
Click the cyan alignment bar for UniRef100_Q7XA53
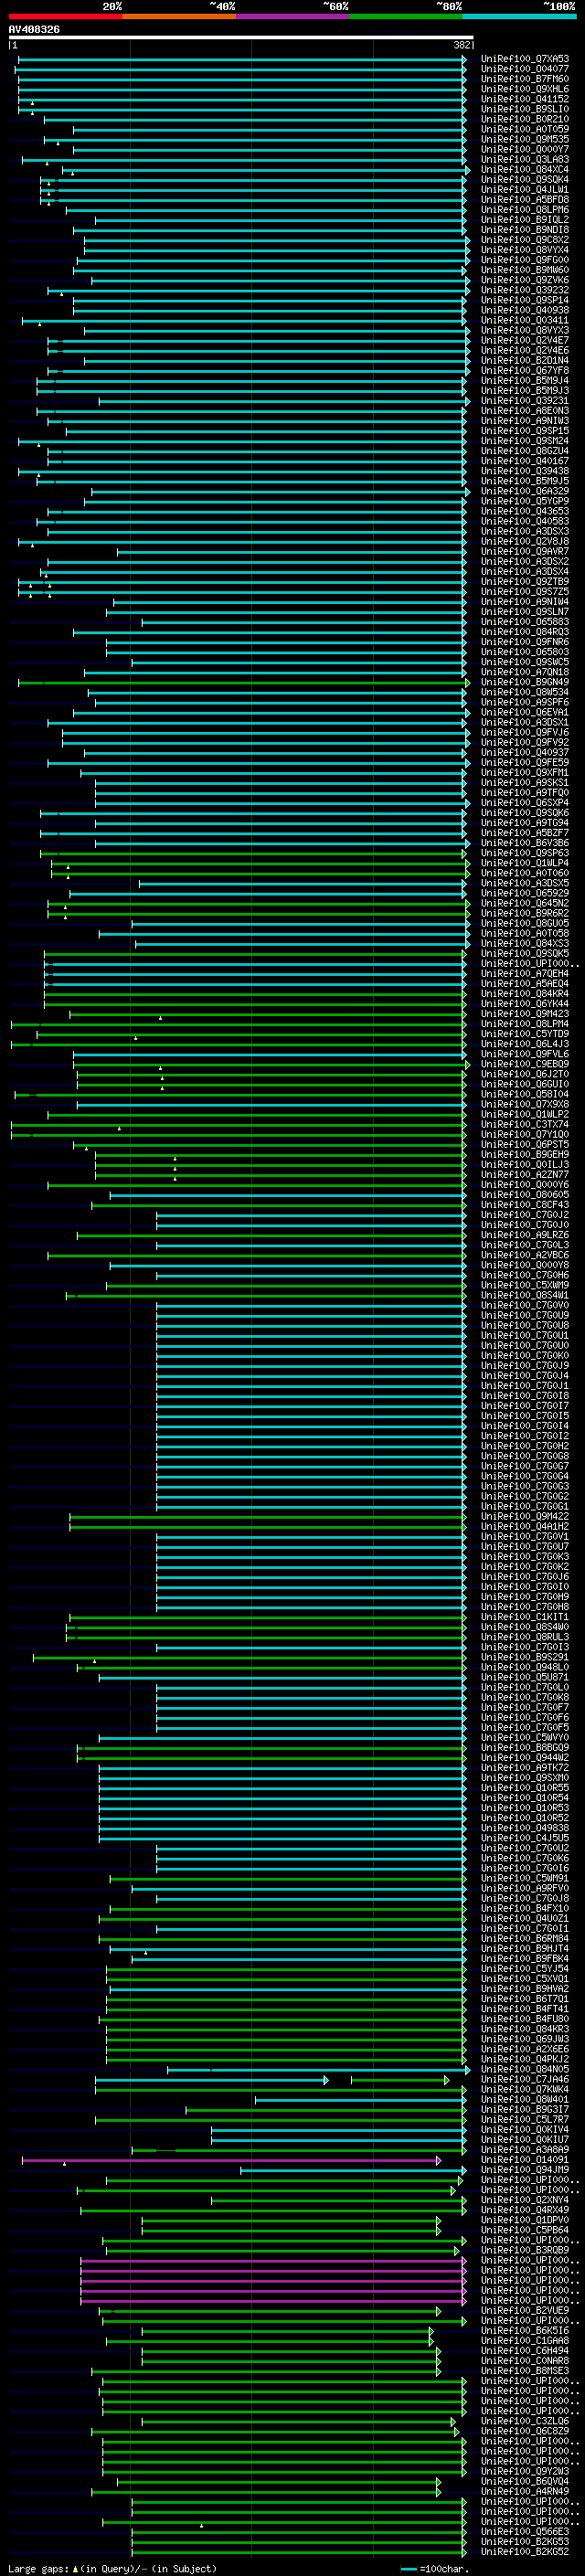point(242,59)
